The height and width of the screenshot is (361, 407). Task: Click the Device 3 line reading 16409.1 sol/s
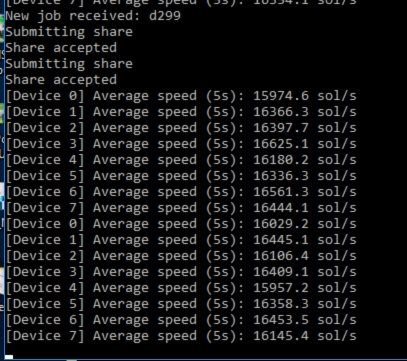pyautogui.click(x=181, y=272)
